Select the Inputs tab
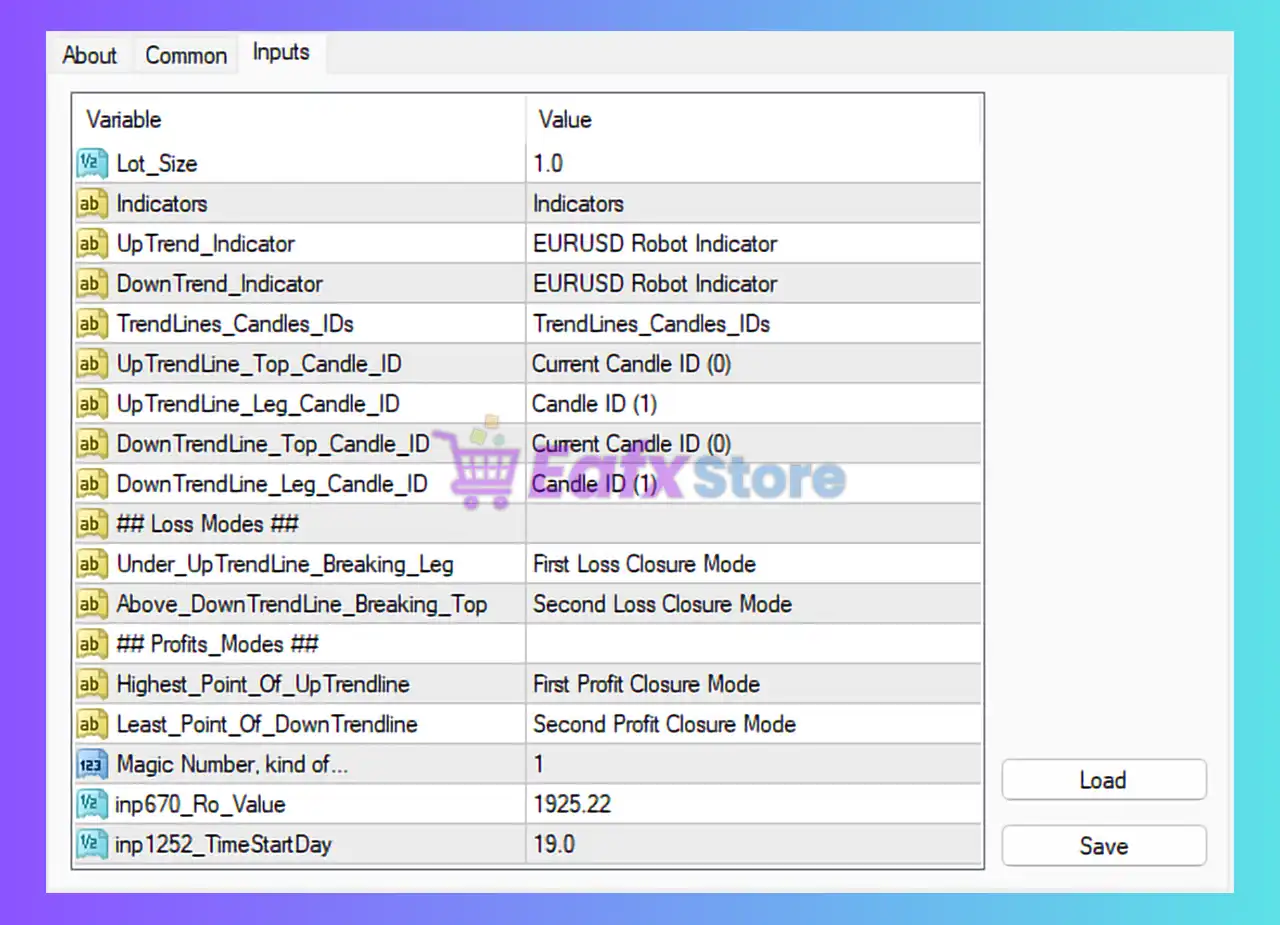Screen dimensions: 1280x925 click(281, 52)
